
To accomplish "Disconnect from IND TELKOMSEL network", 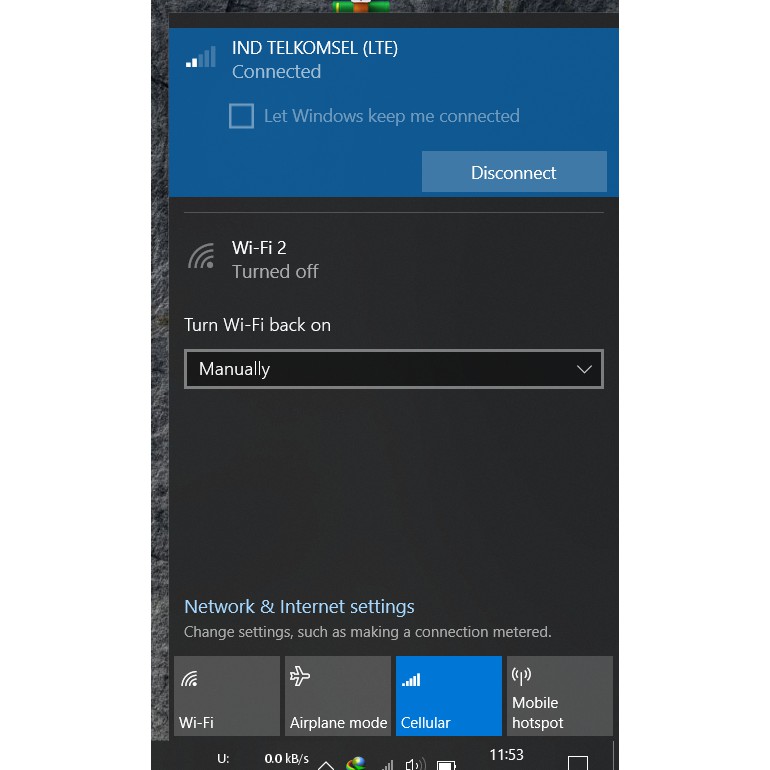I will [x=514, y=172].
